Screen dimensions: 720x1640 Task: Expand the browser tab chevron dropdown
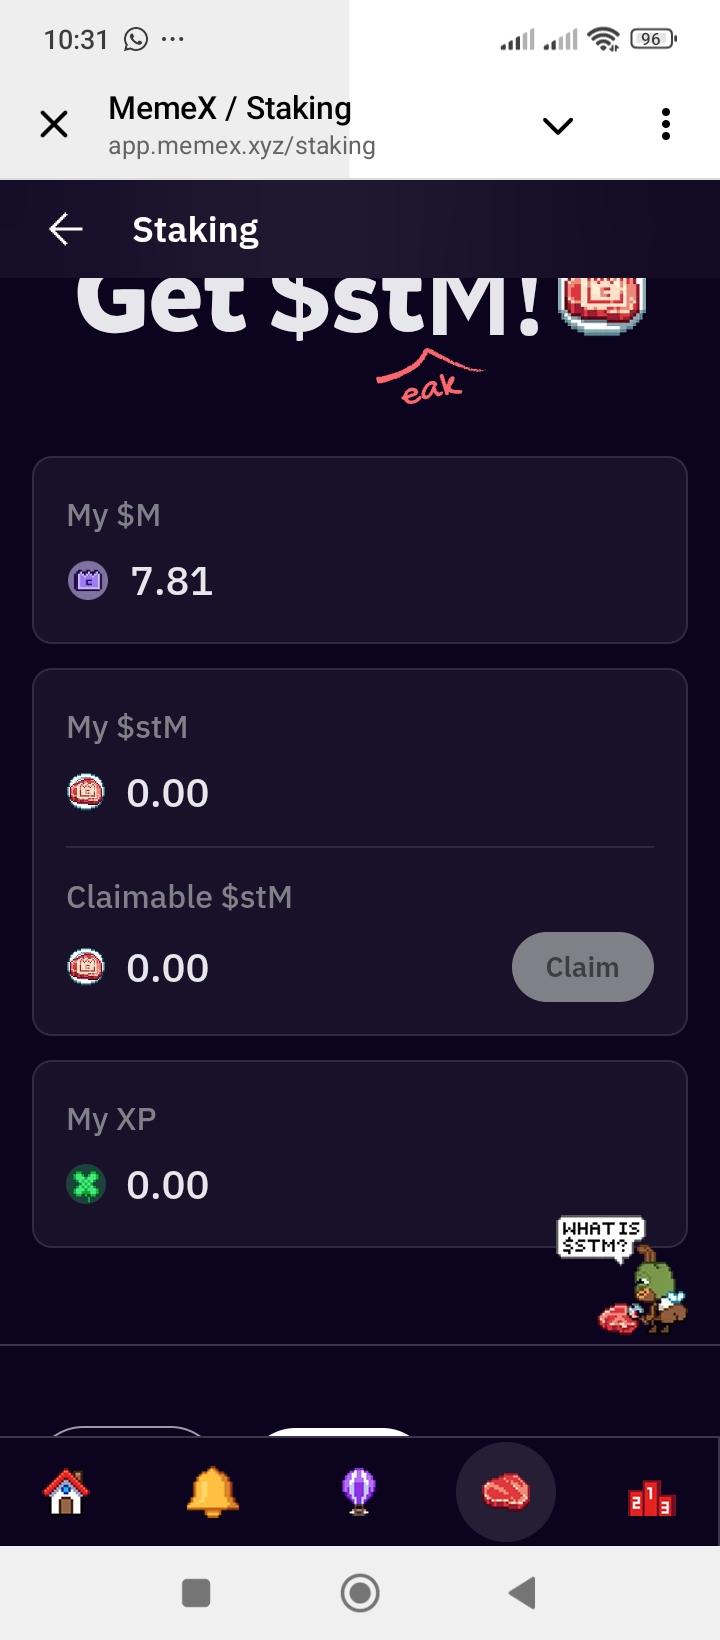point(557,126)
